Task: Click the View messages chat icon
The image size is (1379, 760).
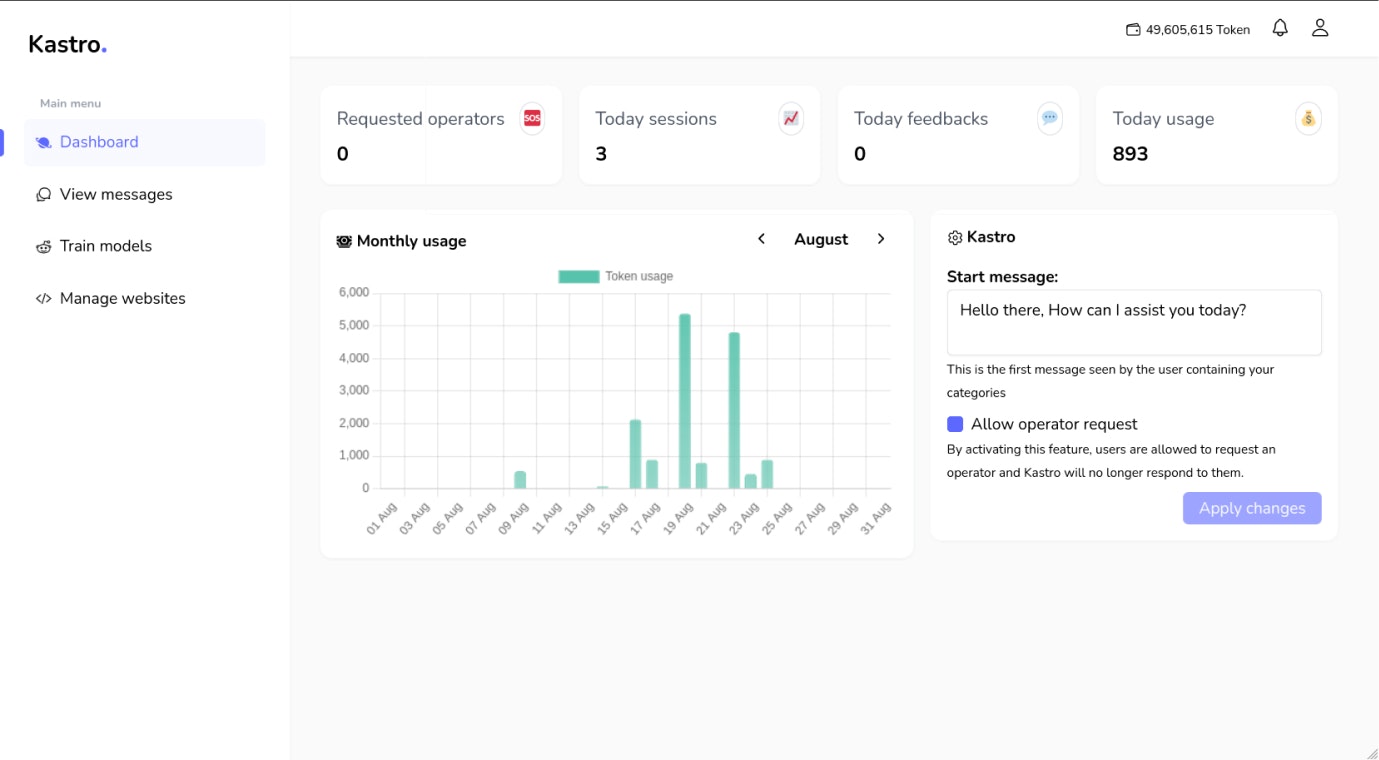Action: [43, 195]
